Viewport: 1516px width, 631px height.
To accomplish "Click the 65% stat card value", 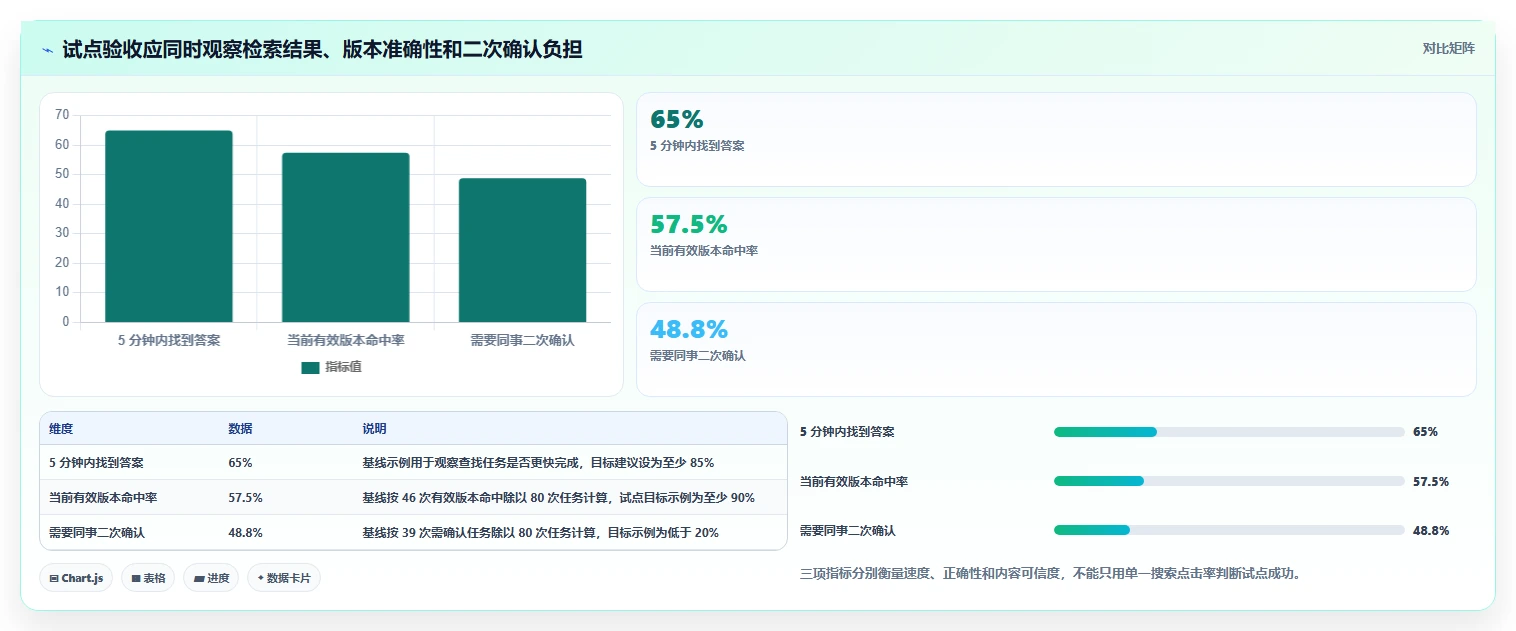I will click(x=677, y=120).
